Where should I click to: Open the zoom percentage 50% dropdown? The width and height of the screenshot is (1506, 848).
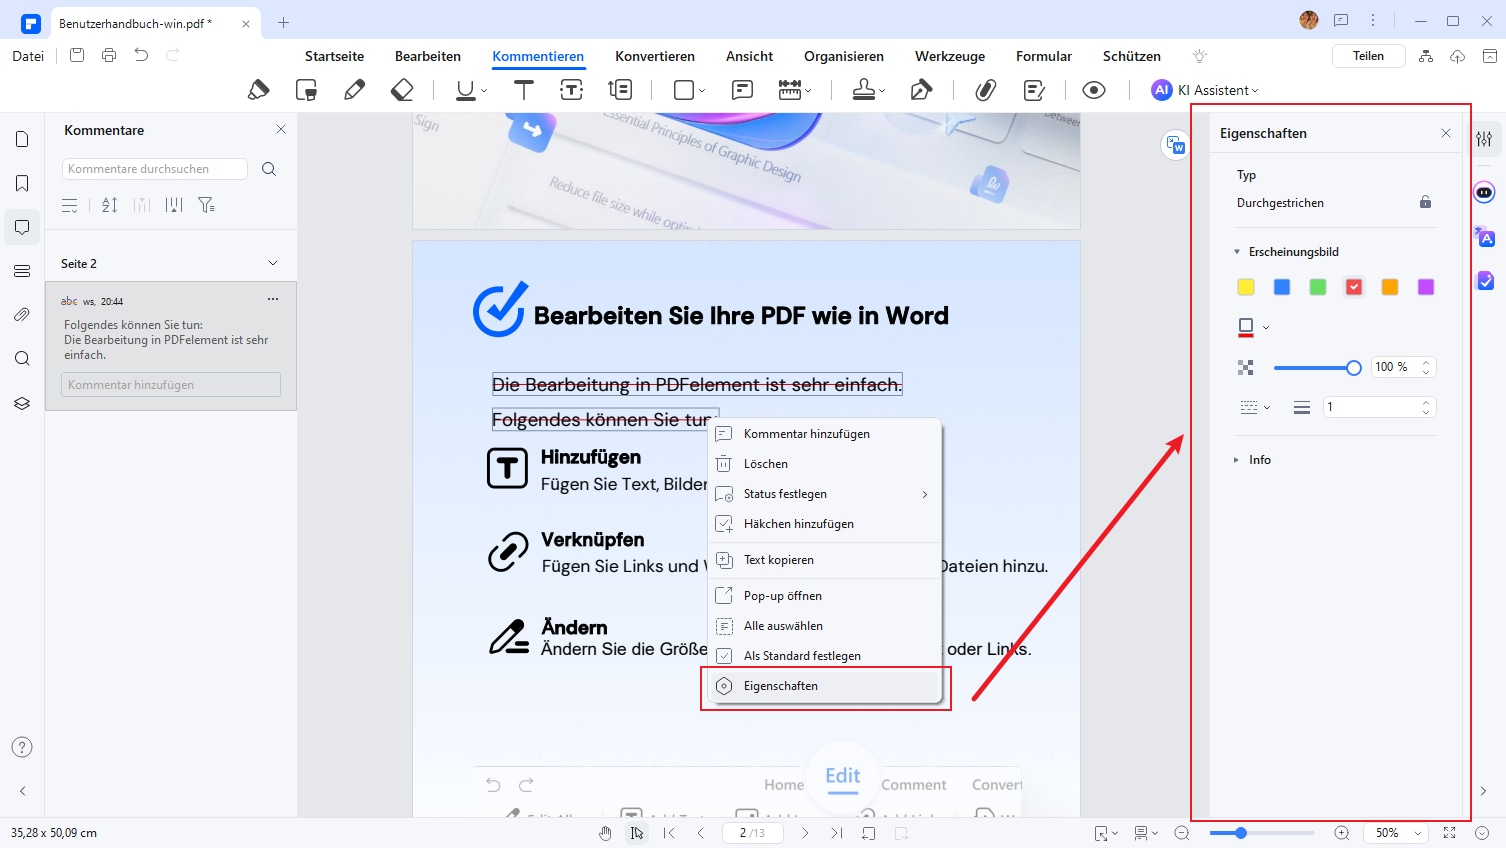(1418, 833)
